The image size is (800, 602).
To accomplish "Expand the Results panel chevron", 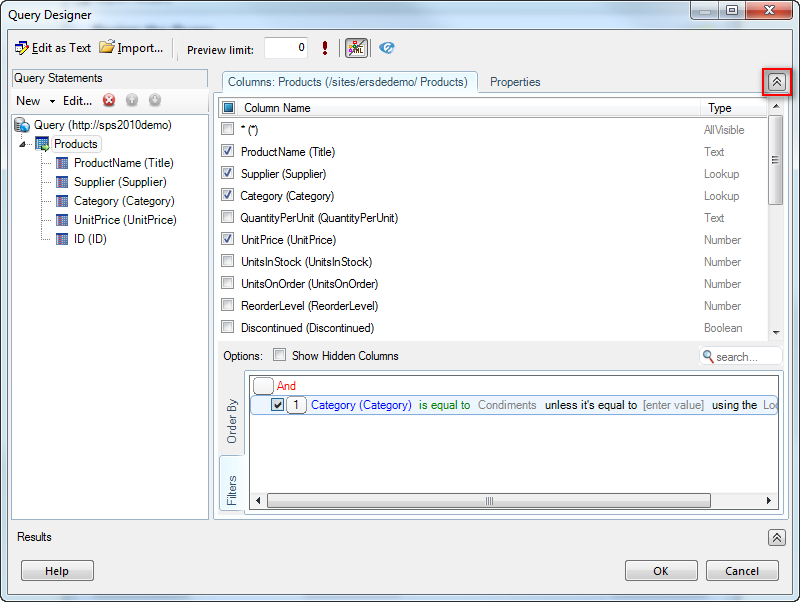I will (x=777, y=537).
